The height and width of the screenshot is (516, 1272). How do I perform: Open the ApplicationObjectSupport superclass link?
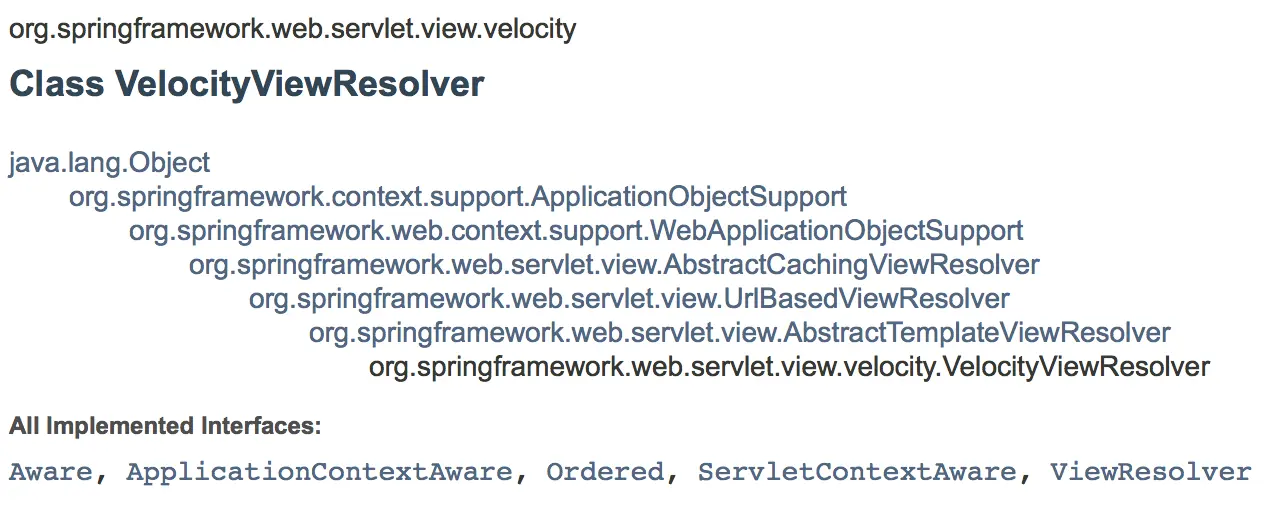[x=458, y=197]
